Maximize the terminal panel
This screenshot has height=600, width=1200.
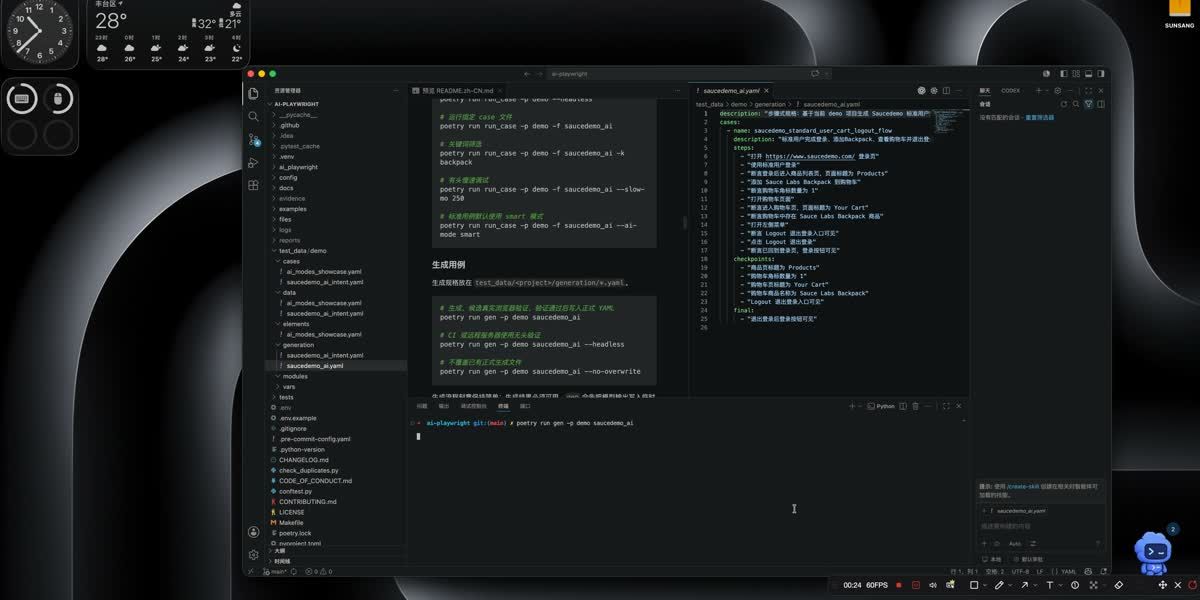[946, 406]
